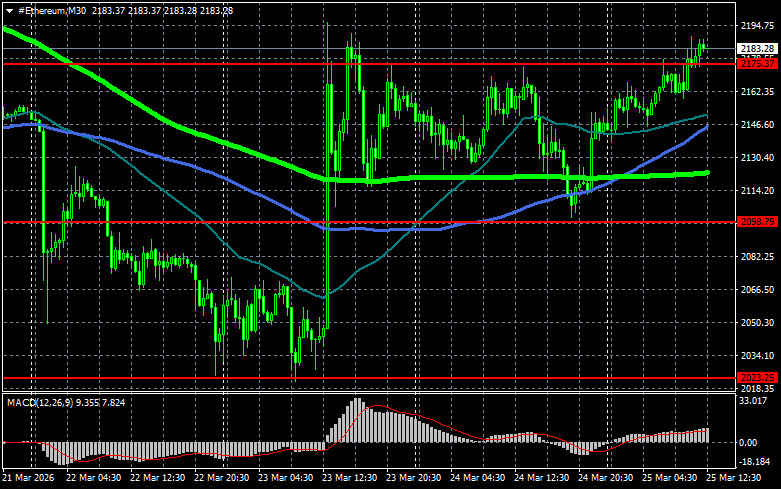
Task: Open the chart dropdown arrow beside #Ethereum
Action: [9, 11]
